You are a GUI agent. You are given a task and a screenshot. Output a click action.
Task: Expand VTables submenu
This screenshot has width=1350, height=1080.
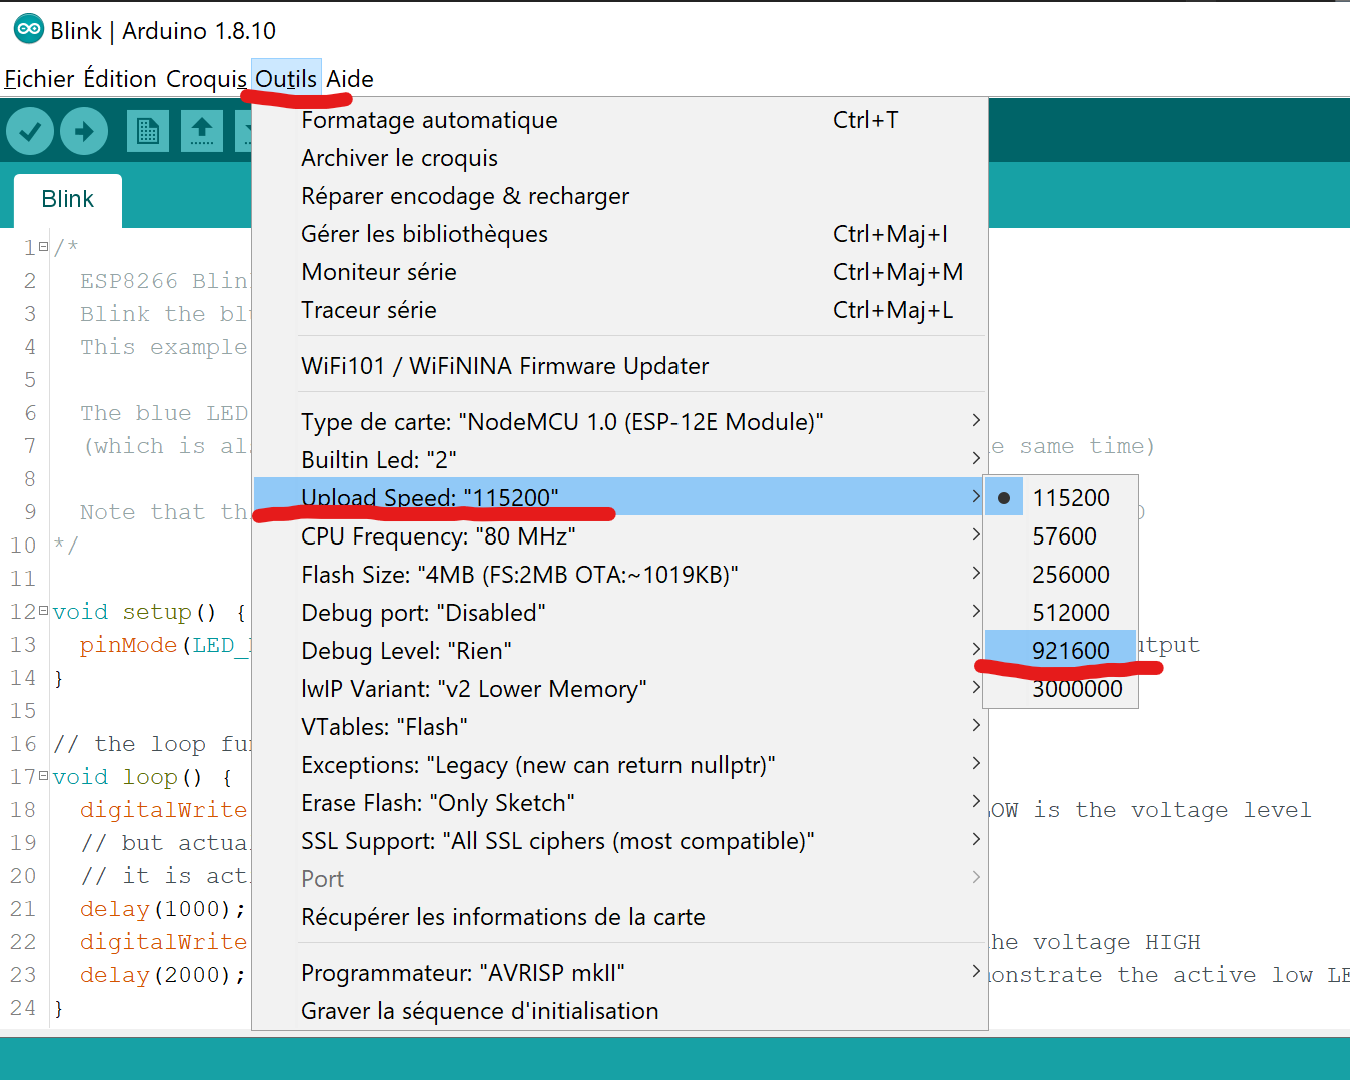(x=620, y=726)
